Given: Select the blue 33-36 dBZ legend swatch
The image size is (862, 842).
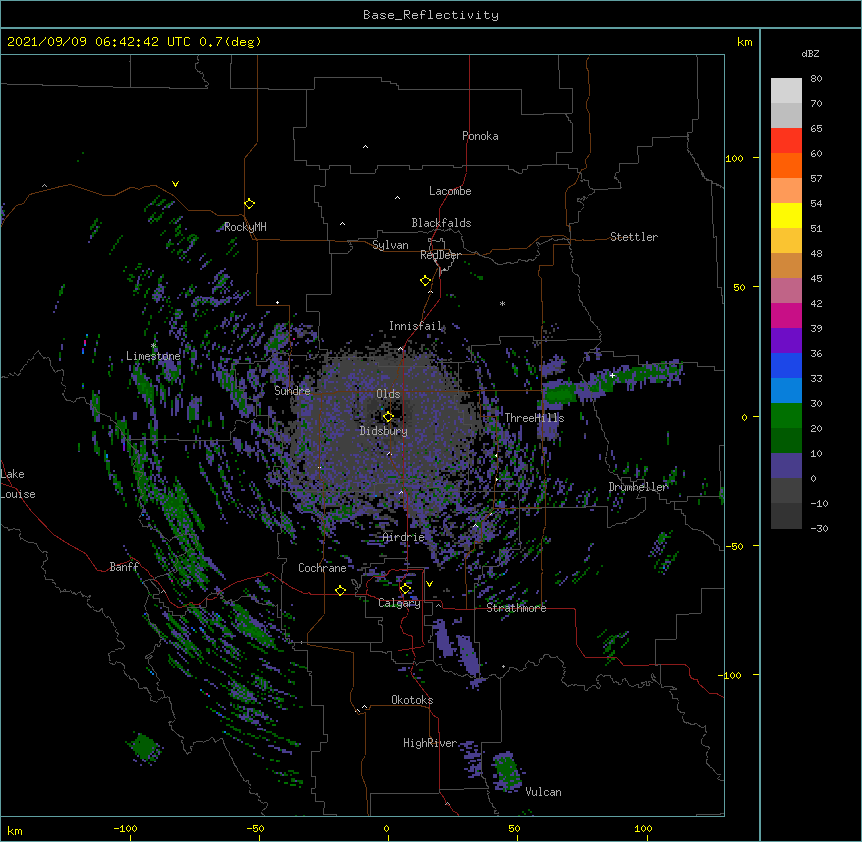Looking at the screenshot, I should (x=786, y=365).
